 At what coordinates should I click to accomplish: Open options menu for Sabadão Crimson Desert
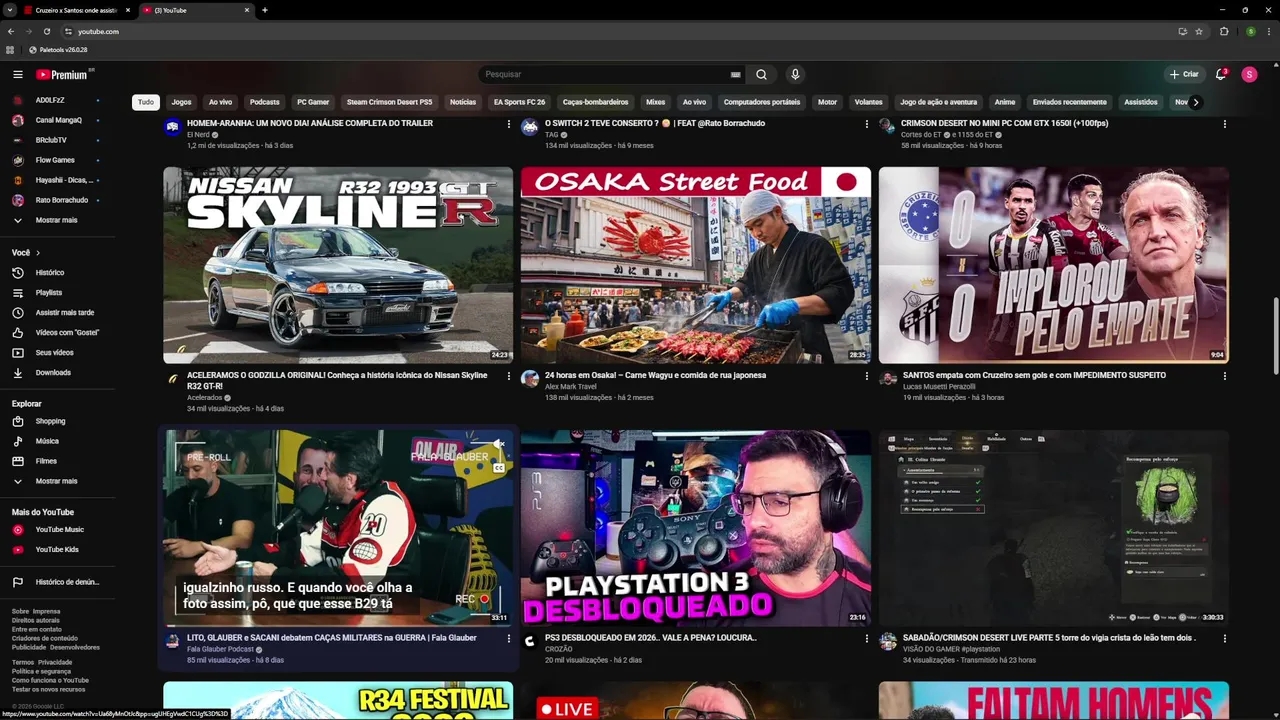tap(1225, 638)
